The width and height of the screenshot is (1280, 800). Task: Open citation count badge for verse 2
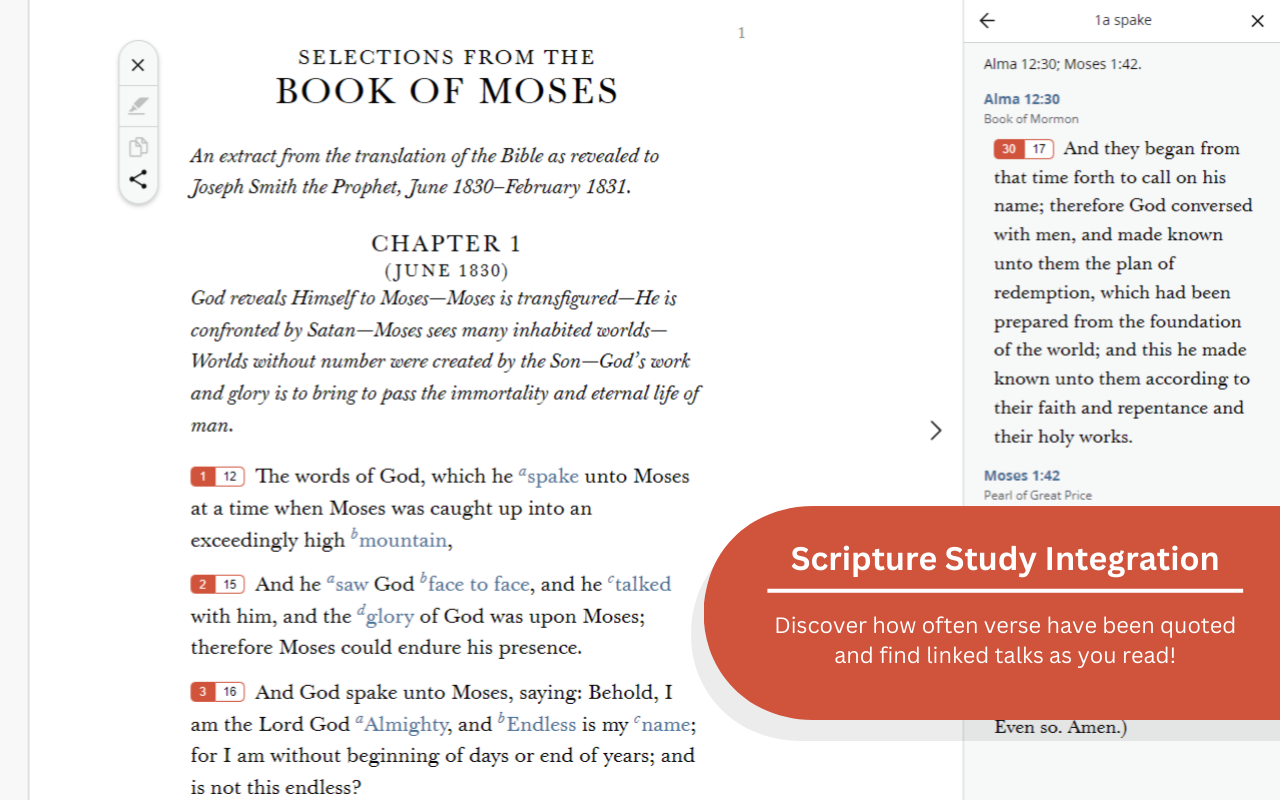(x=218, y=584)
